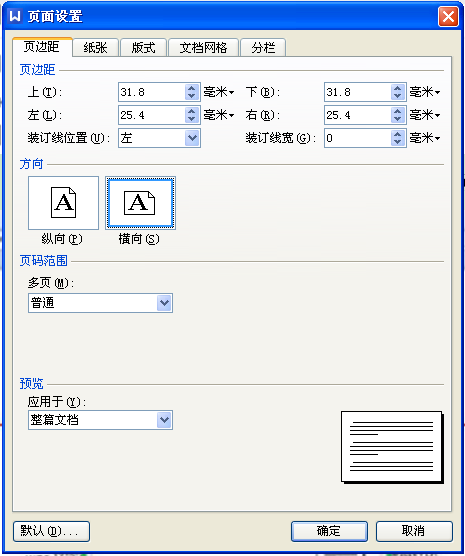Click the WPS Writer logo in title bar
This screenshot has width=465, height=556.
tap(15, 16)
